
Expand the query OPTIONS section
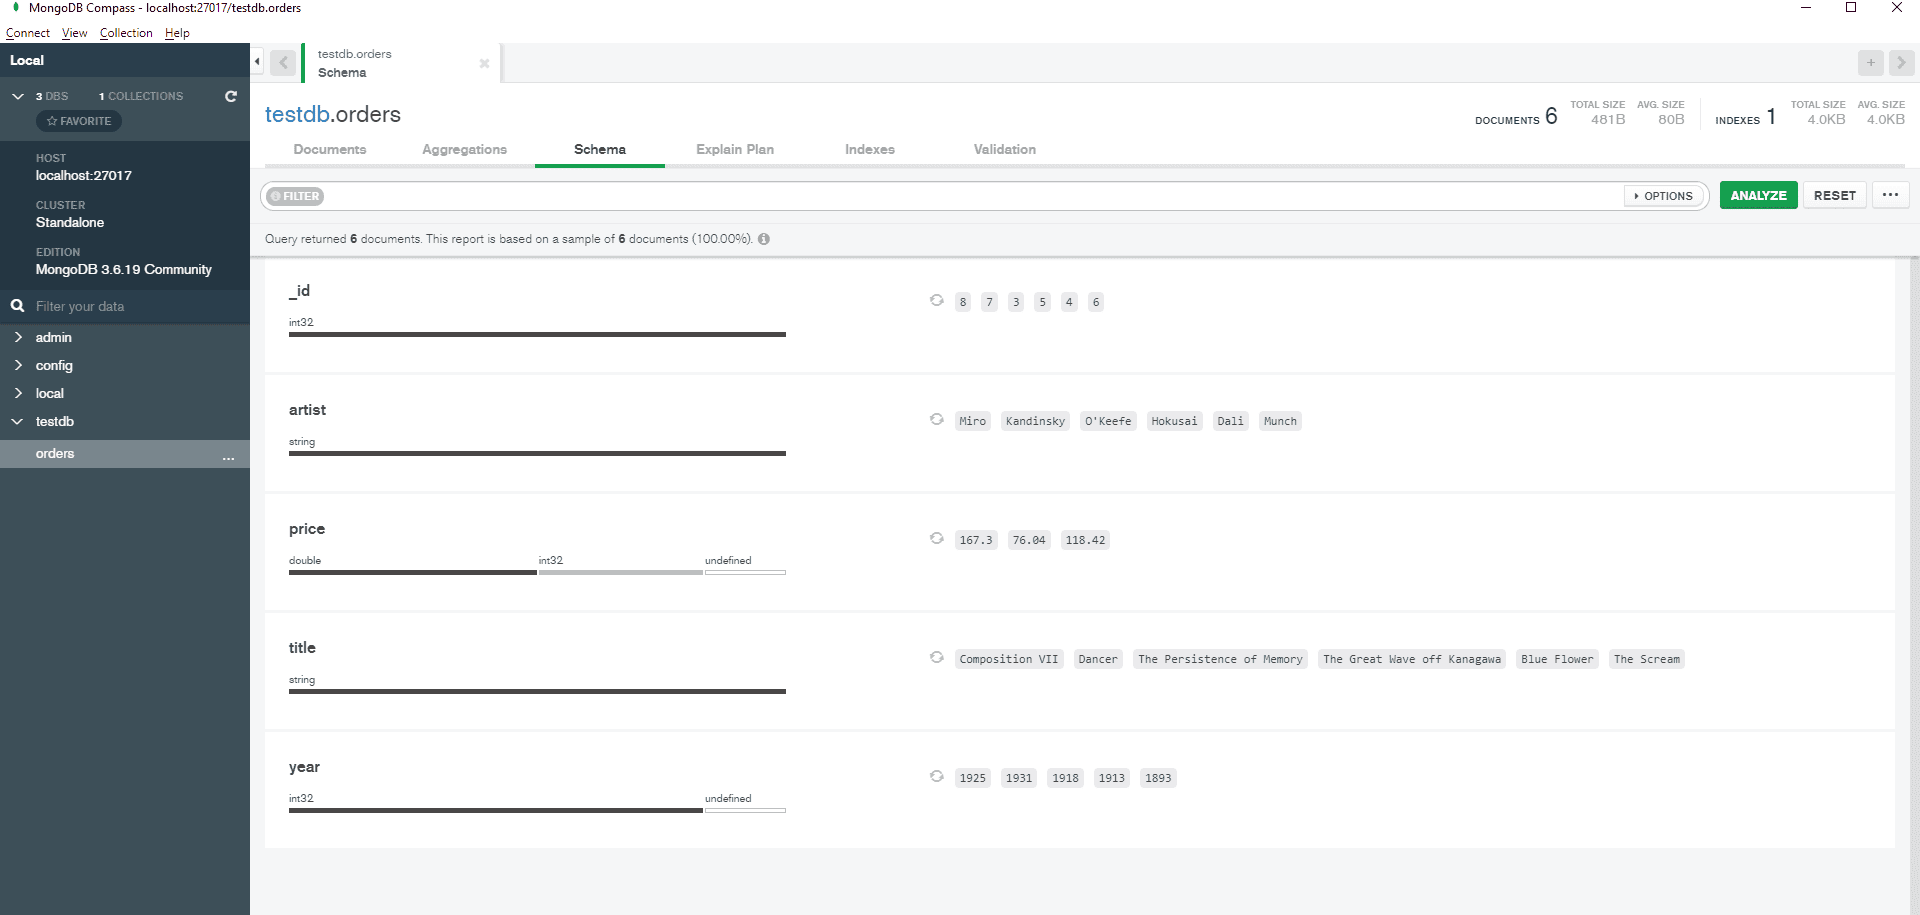pyautogui.click(x=1664, y=196)
